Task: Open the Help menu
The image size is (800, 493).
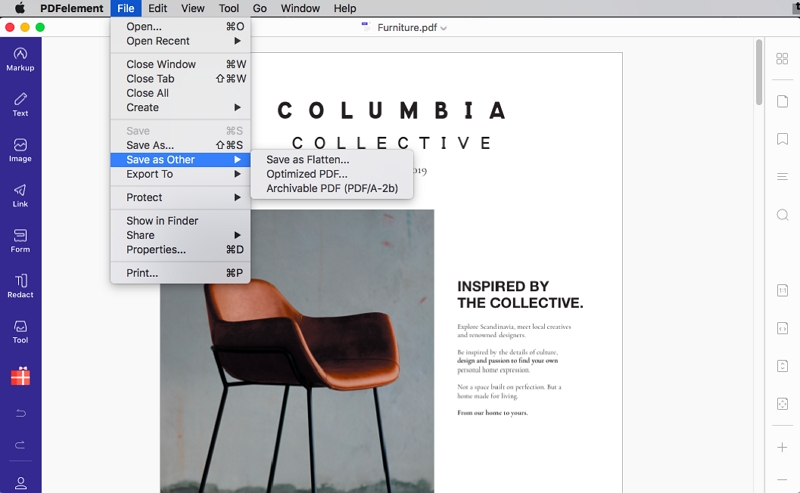Action: tap(345, 8)
